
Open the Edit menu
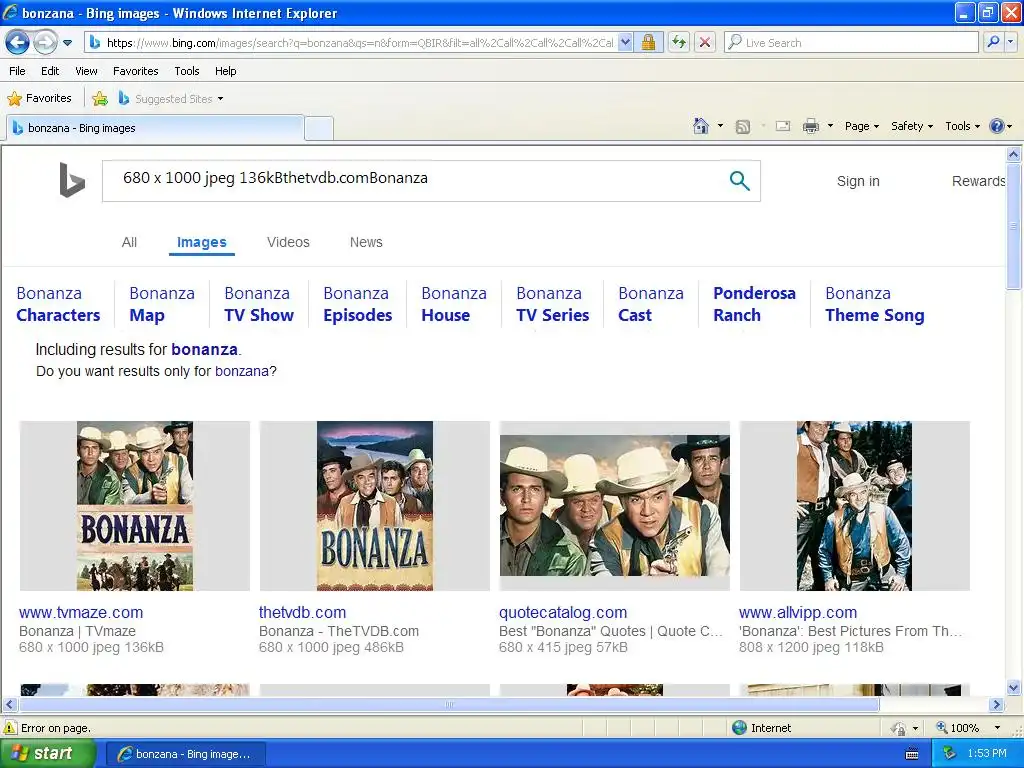click(x=50, y=71)
